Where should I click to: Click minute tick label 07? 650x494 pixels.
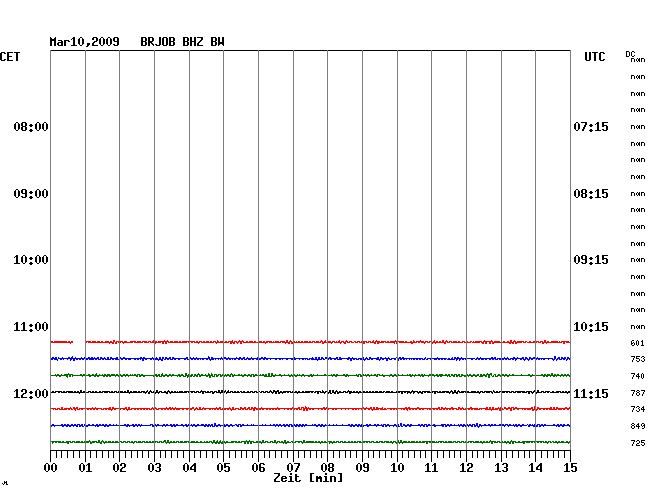tap(293, 468)
